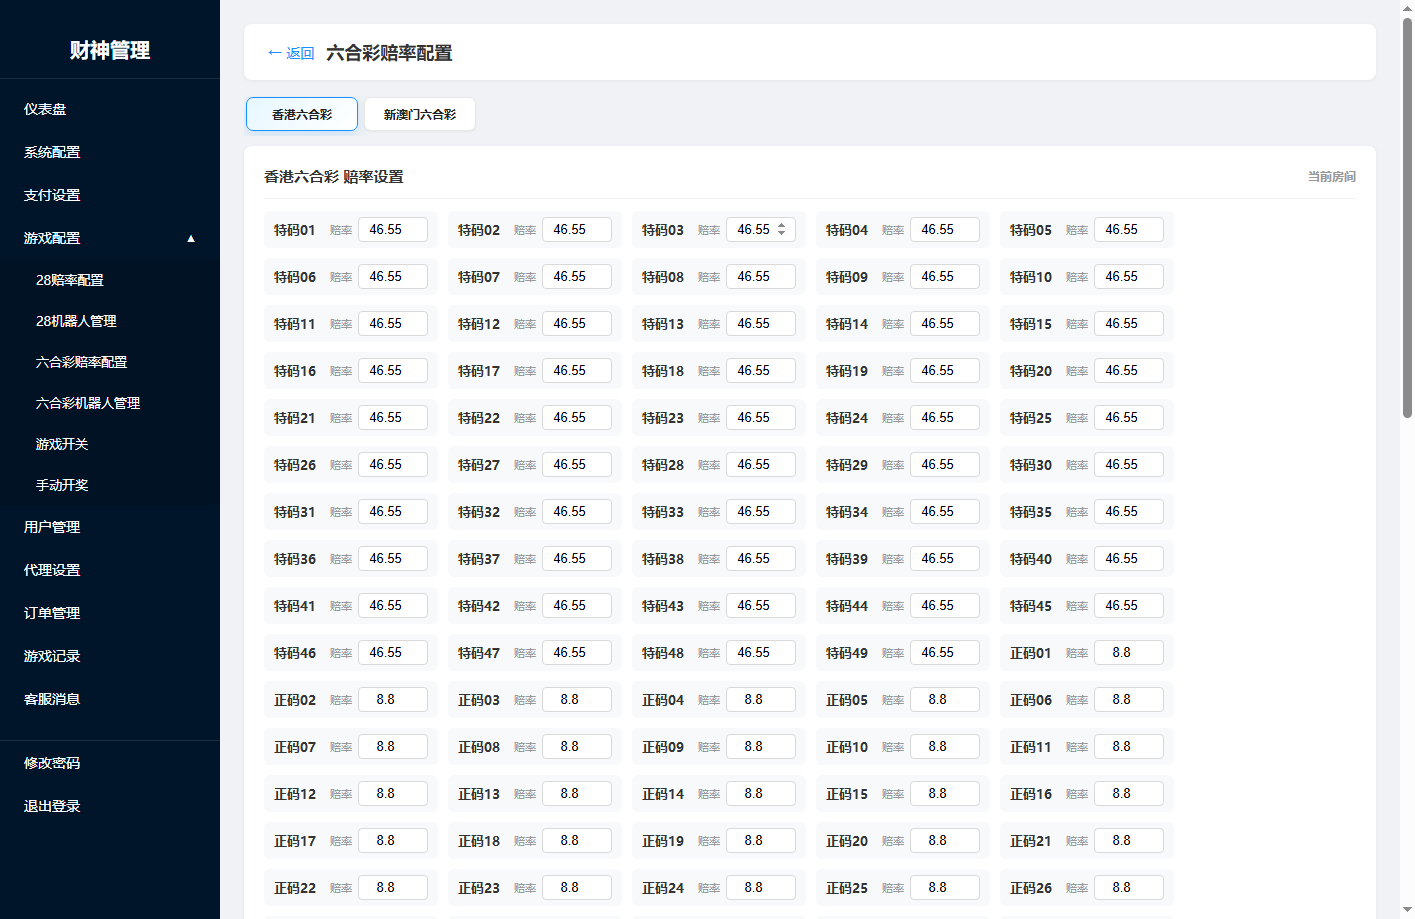Screen dimensions: 1415x919
Task: Click the 正码11 odds input field
Action: pos(1129,747)
